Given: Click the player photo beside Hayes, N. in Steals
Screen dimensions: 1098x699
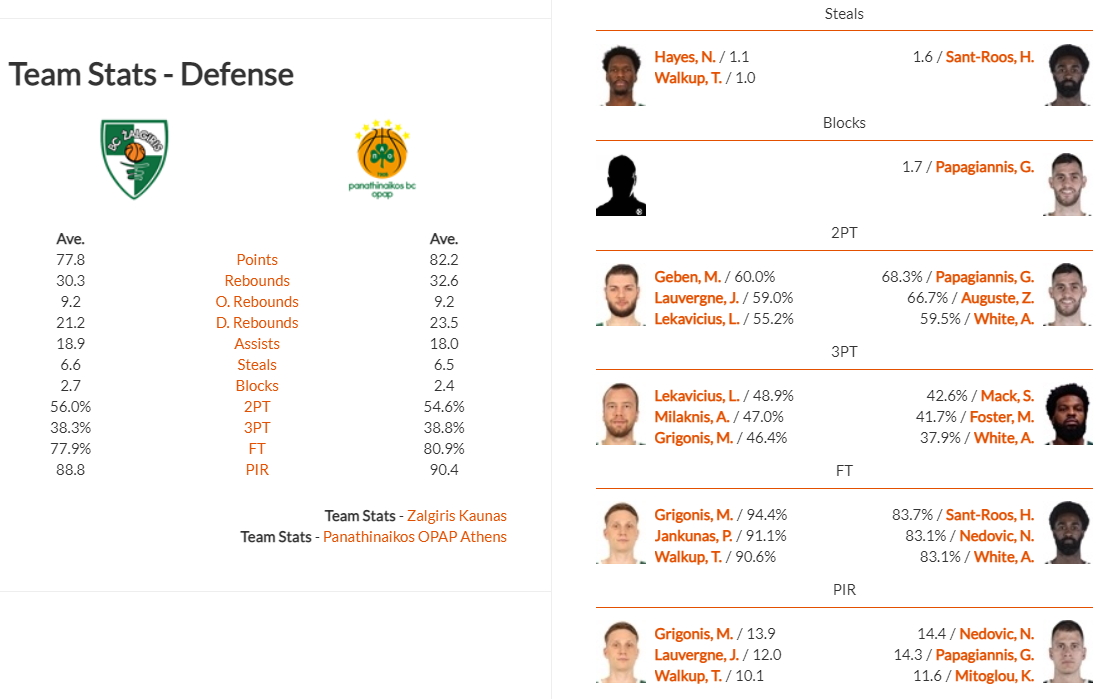Looking at the screenshot, I should [621, 75].
